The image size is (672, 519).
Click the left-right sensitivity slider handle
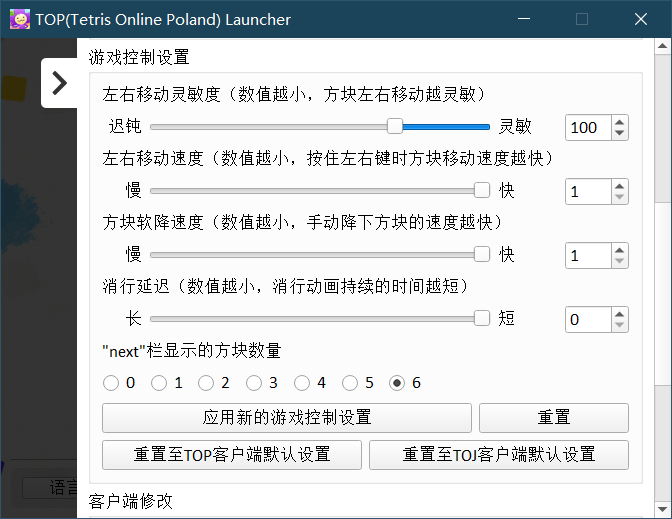[395, 126]
